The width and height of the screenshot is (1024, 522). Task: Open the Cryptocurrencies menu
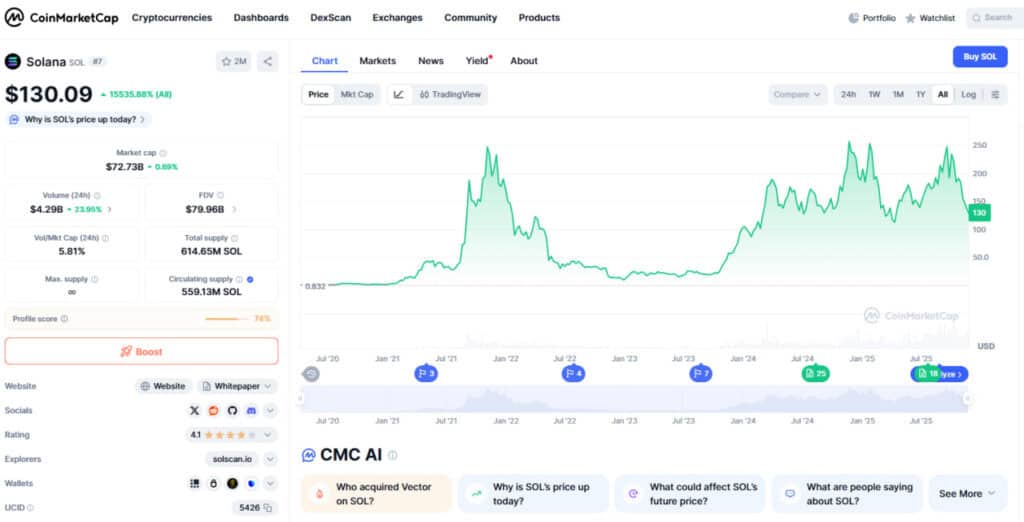point(172,18)
